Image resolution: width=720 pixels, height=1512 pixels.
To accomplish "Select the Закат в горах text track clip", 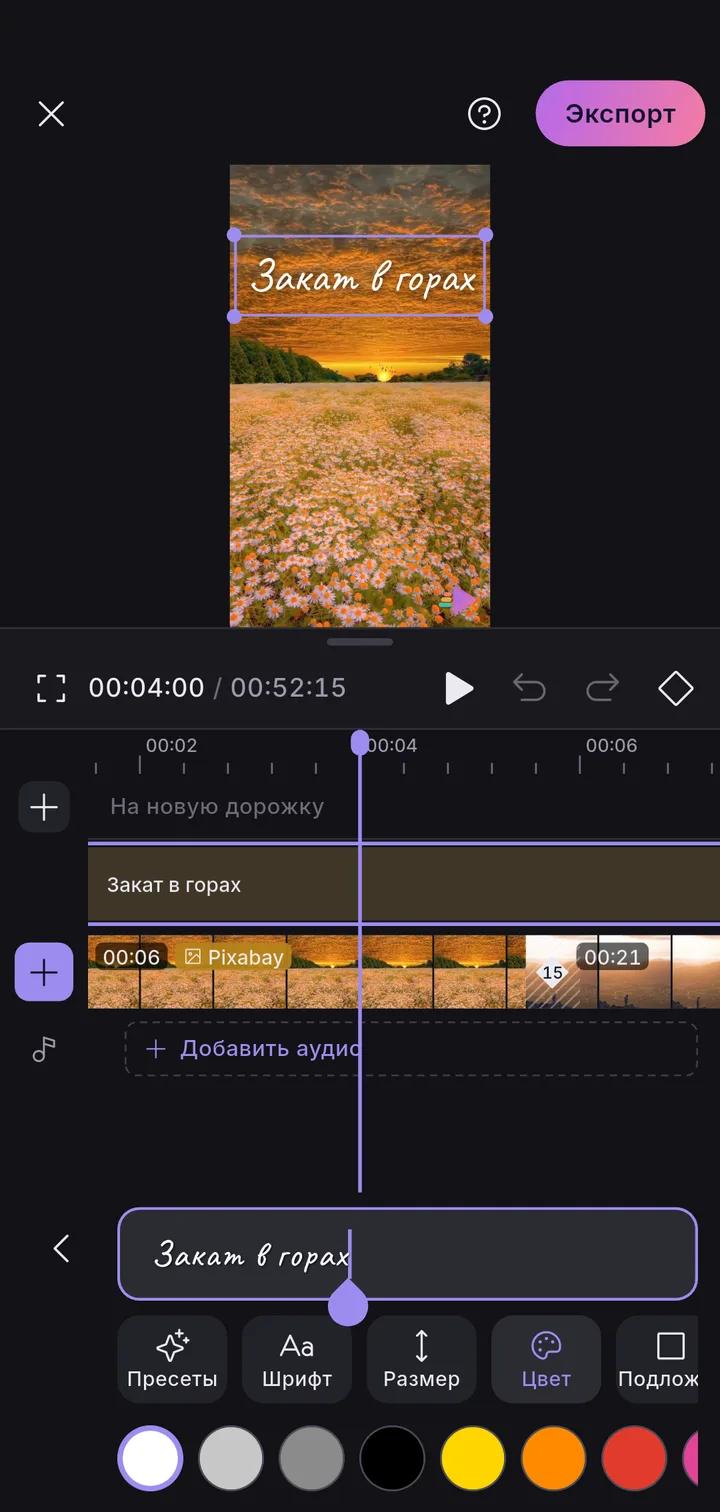I will click(x=404, y=884).
